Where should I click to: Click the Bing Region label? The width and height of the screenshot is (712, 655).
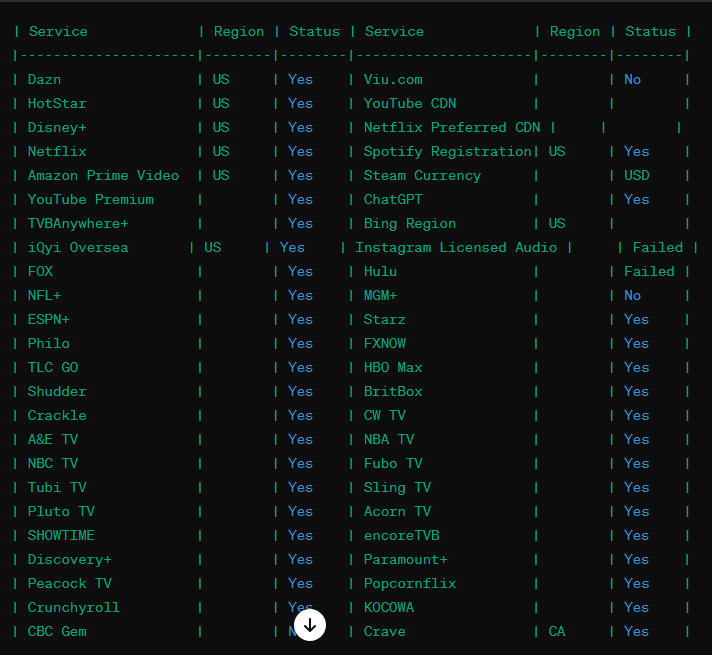[410, 223]
